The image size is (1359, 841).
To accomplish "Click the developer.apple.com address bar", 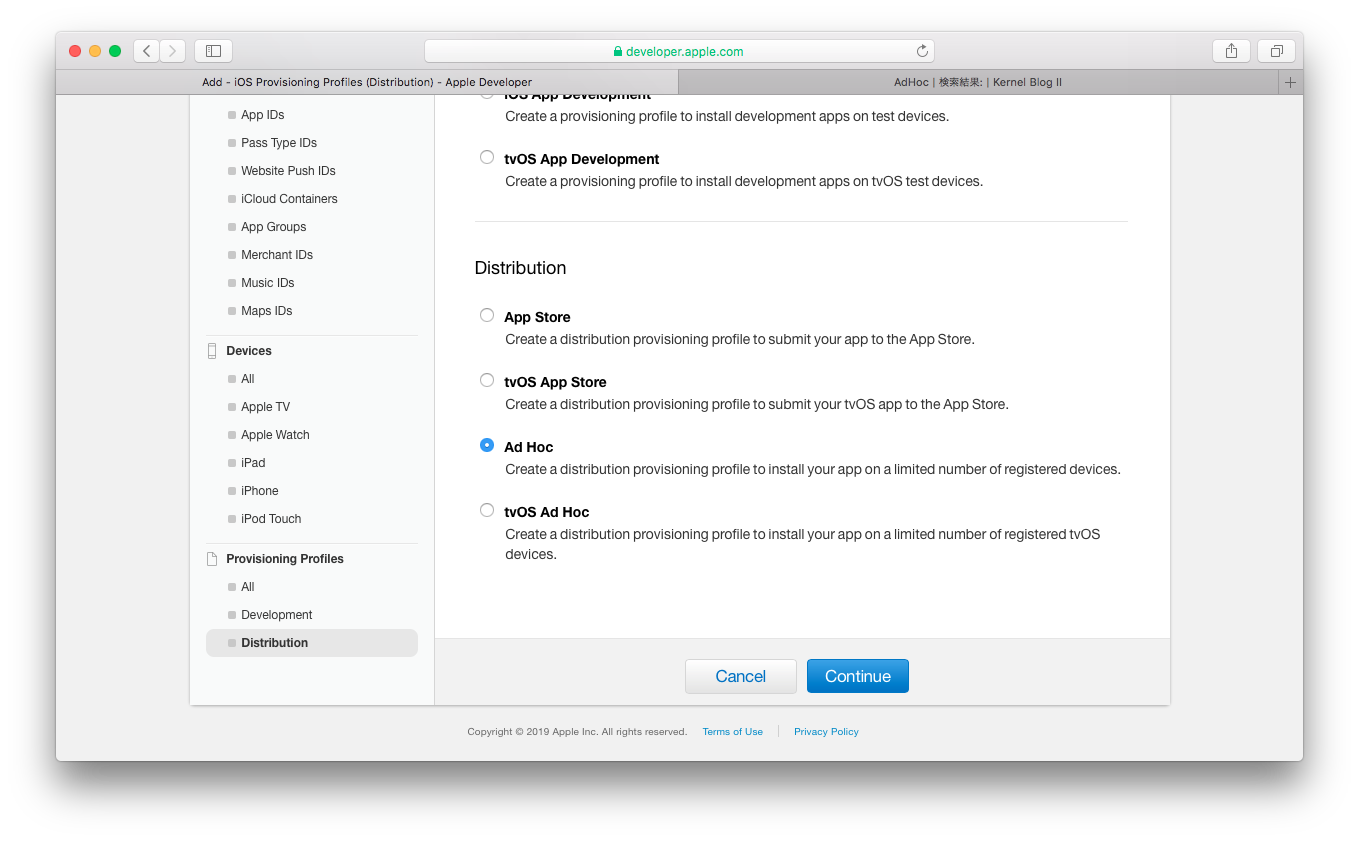I will tap(679, 51).
